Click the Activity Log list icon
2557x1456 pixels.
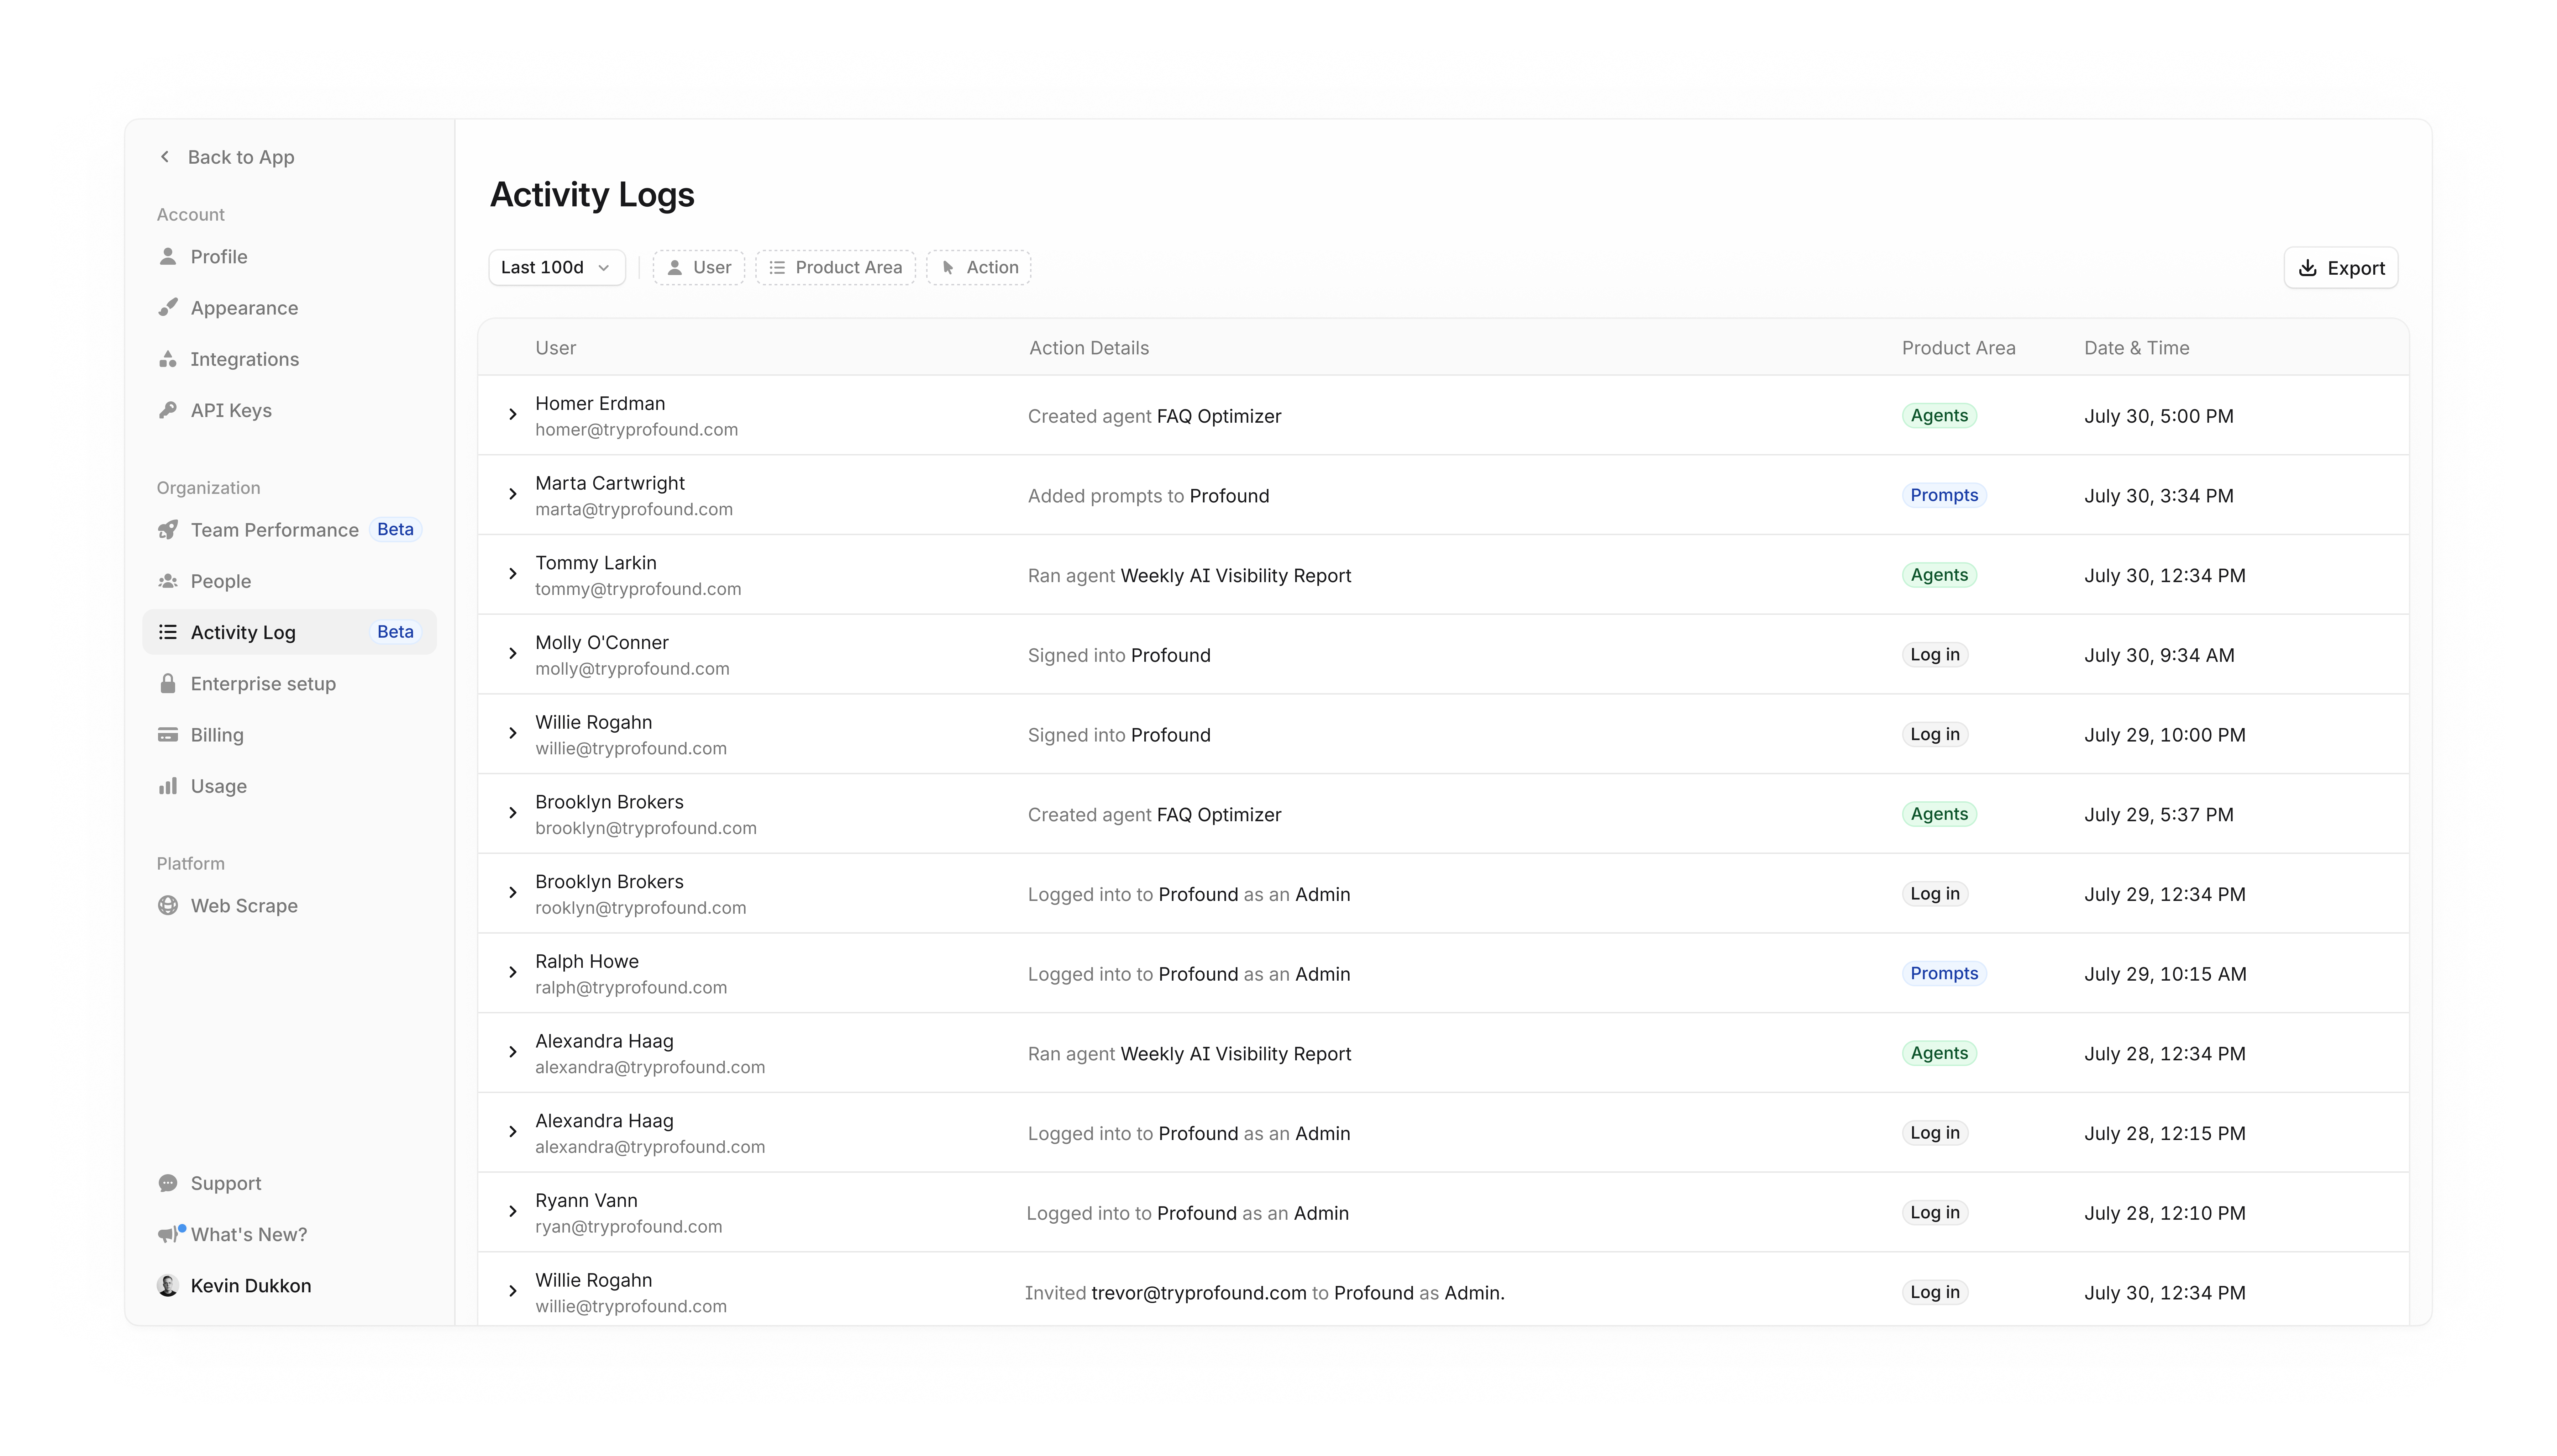pos(168,632)
